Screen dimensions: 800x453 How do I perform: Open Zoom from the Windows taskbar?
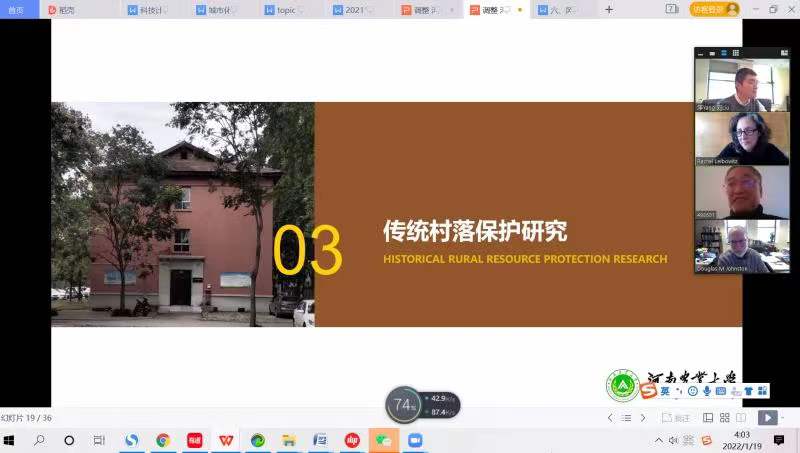click(x=414, y=440)
